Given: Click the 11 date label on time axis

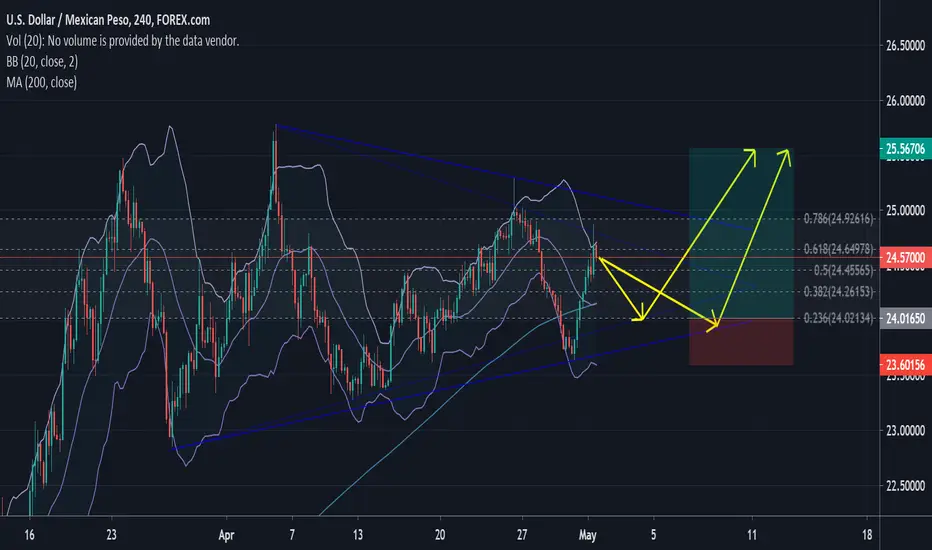Looking at the screenshot, I should coord(752,535).
